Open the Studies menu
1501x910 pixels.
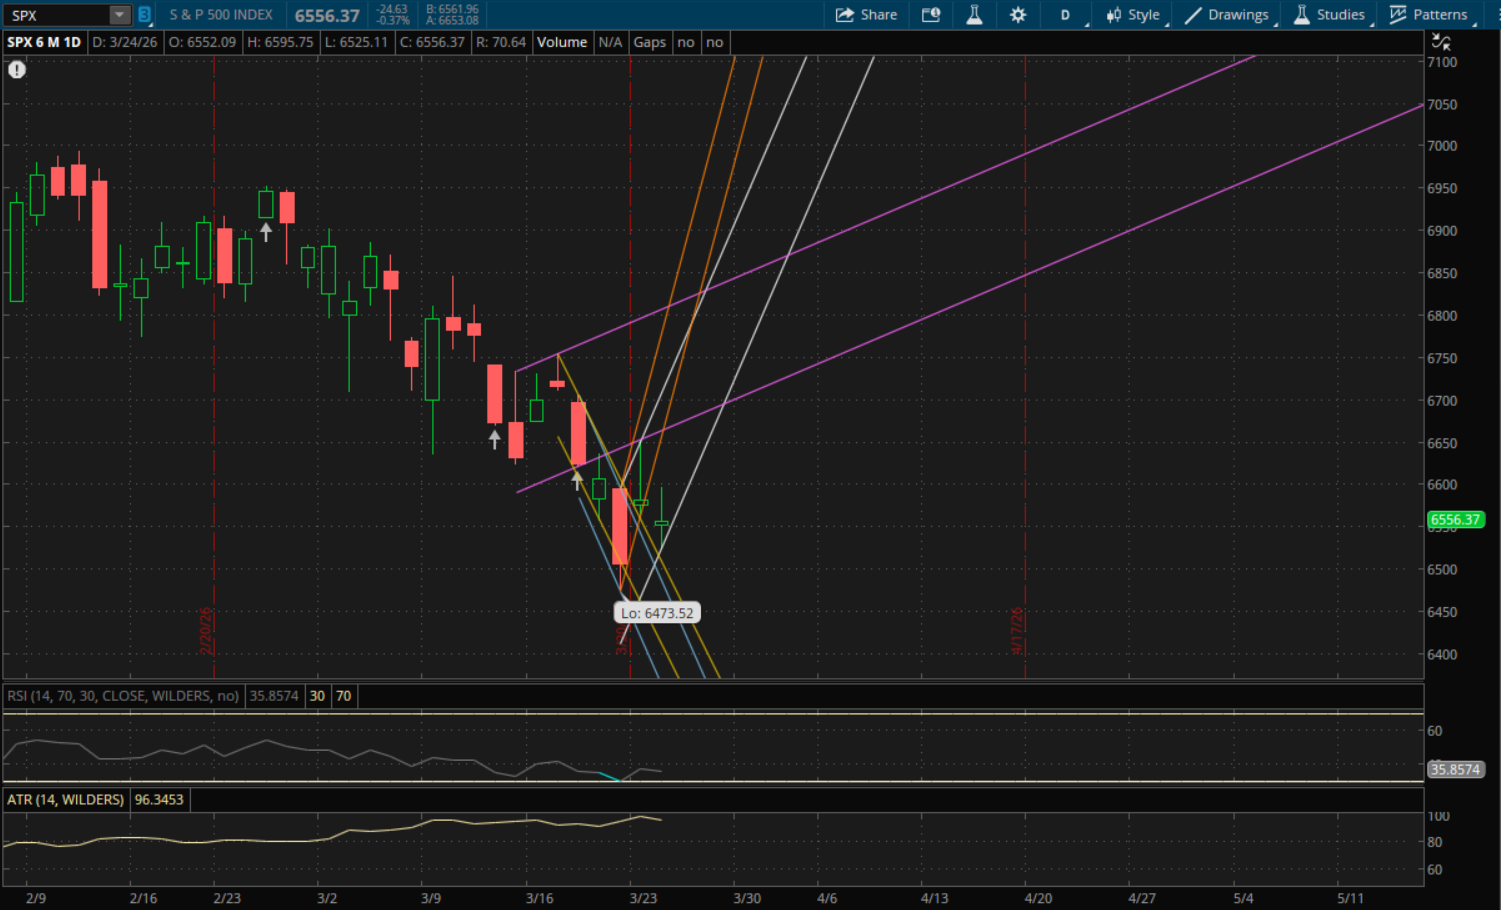click(1330, 15)
